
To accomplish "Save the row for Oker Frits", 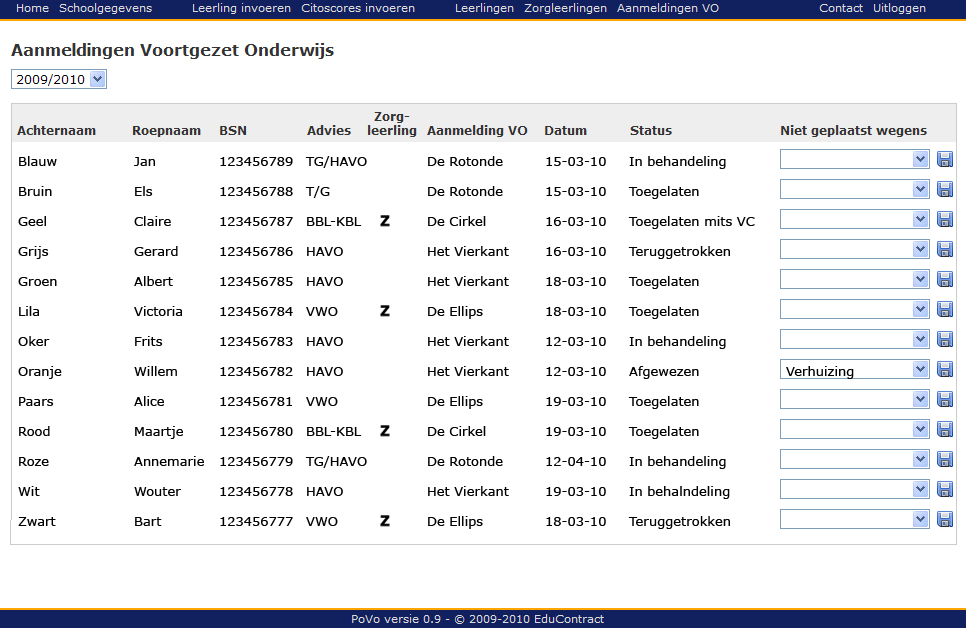I will tap(944, 340).
